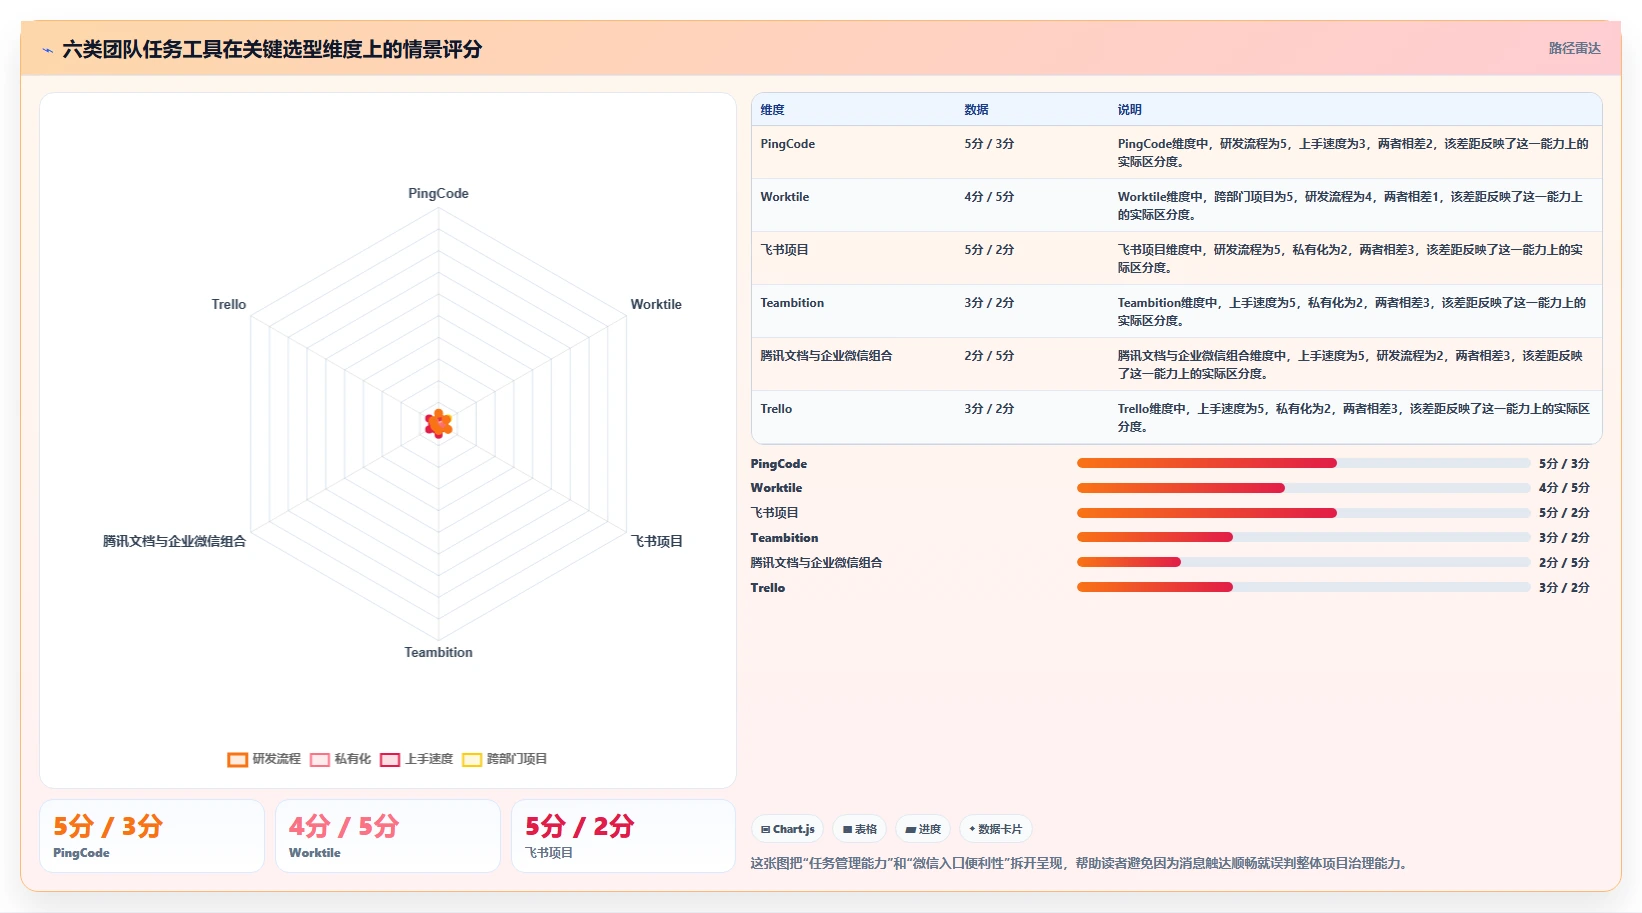Click the Teambition progress bar
Viewport: 1642px width, 913px height.
(x=1303, y=538)
